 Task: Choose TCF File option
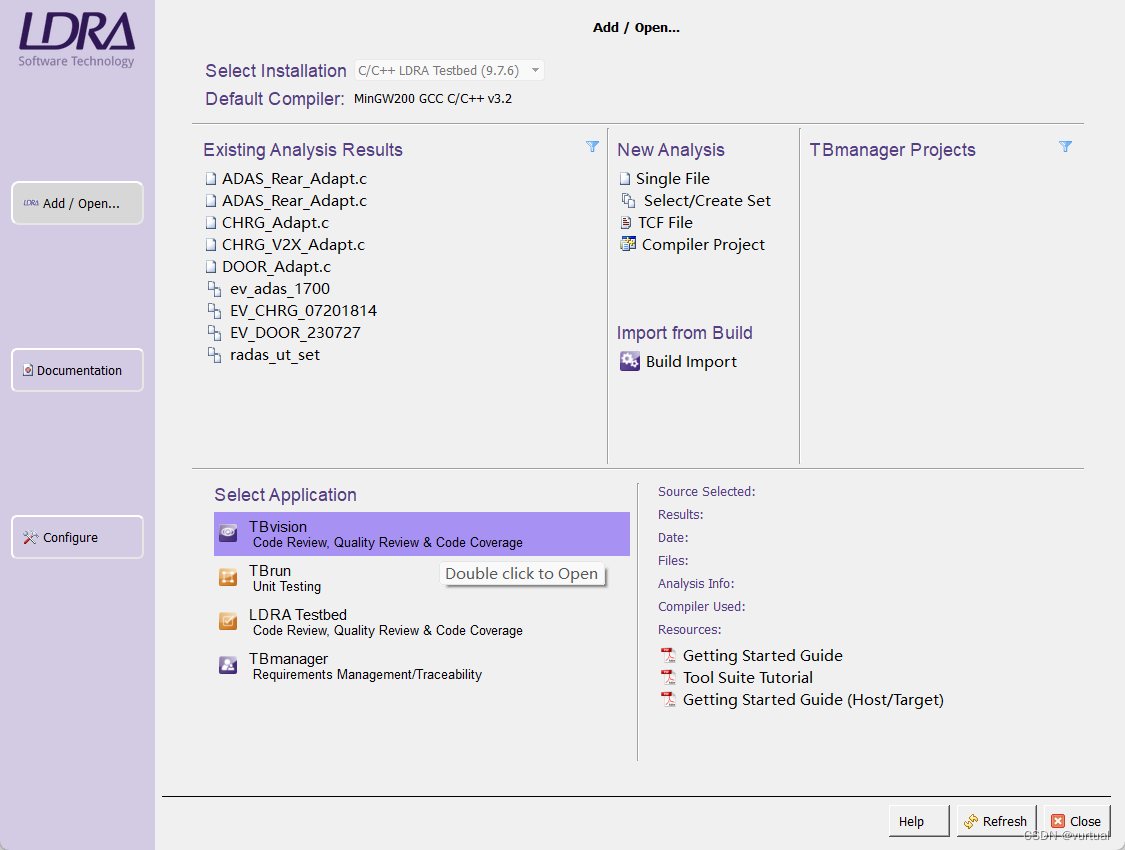point(665,223)
